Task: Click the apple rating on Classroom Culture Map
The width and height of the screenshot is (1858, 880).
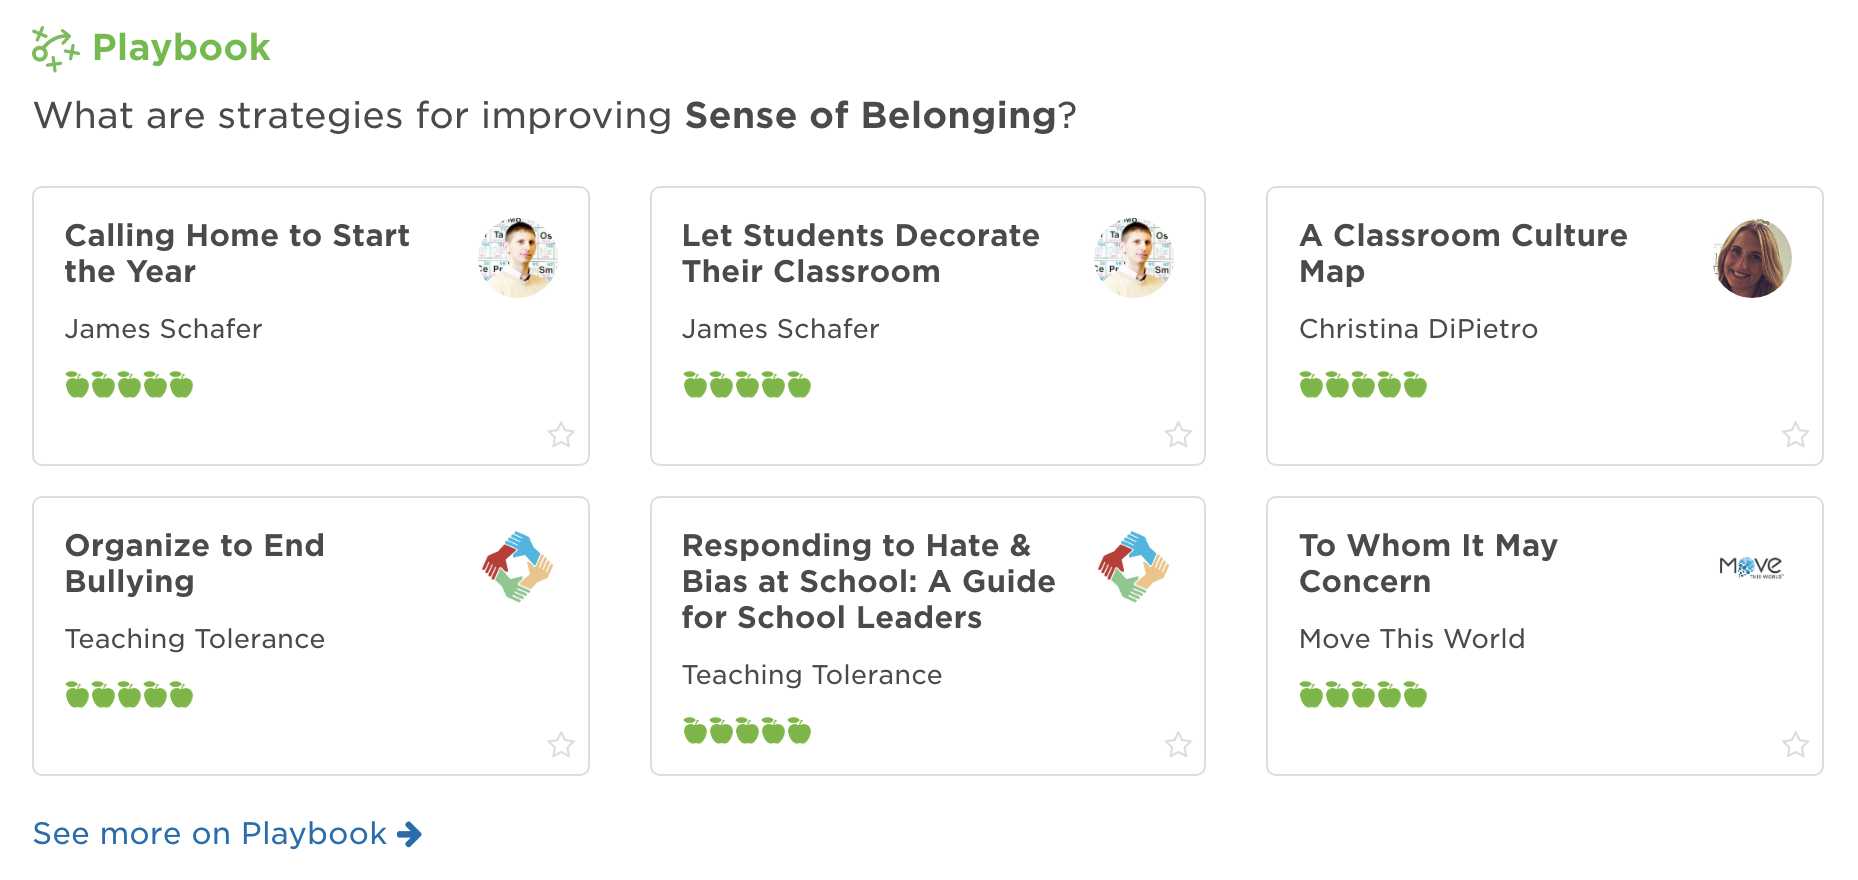Action: click(1362, 384)
